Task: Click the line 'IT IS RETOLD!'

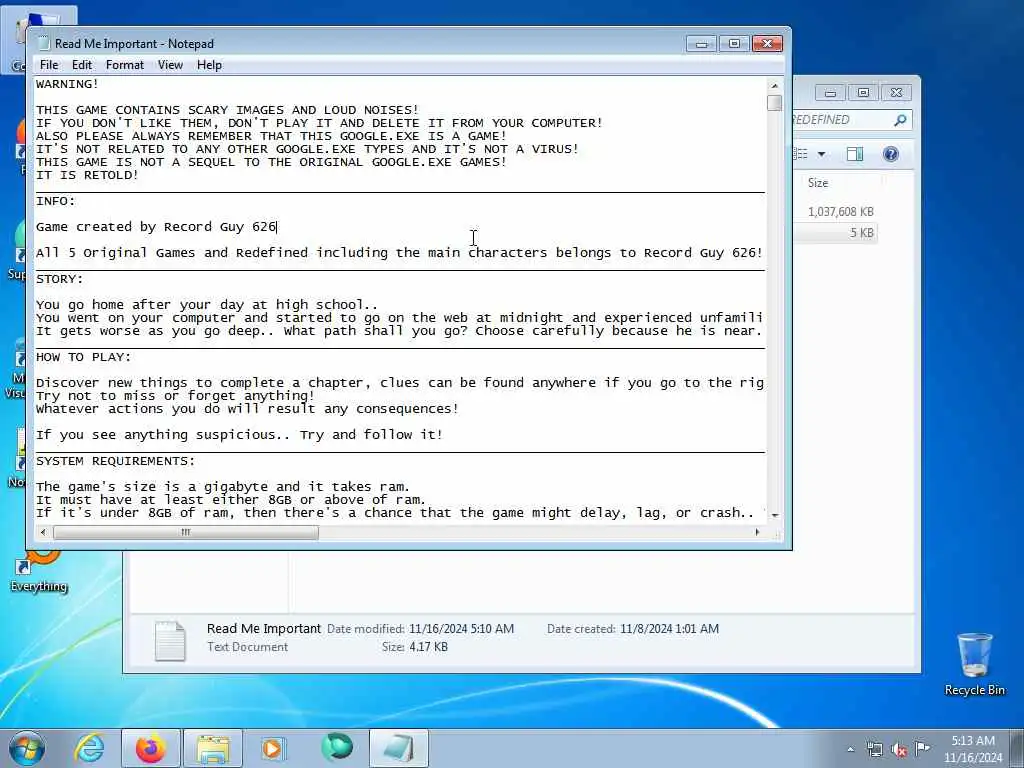Action: [87, 175]
